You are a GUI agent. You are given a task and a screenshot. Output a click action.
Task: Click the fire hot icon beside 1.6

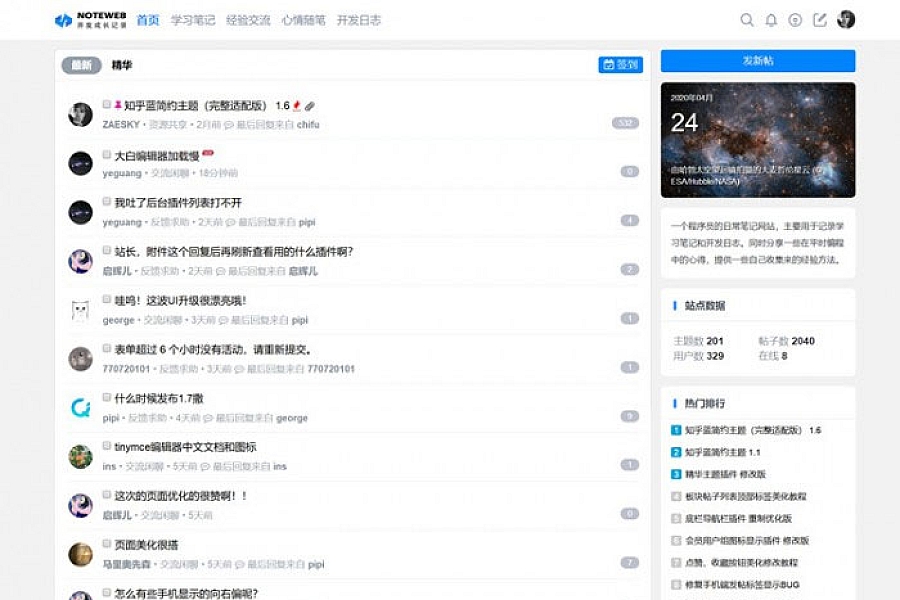pyautogui.click(x=297, y=106)
